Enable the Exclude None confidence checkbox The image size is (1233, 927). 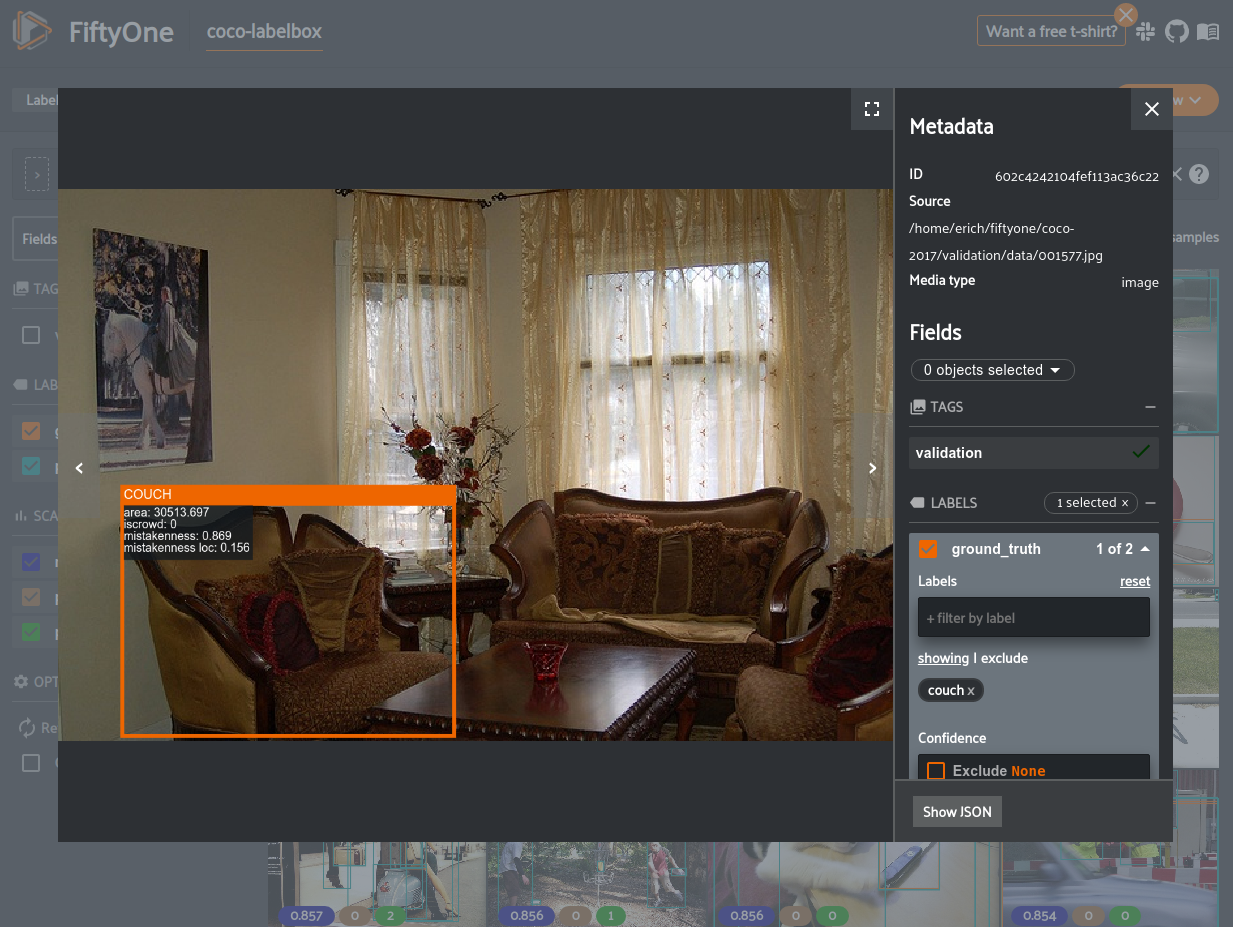936,771
